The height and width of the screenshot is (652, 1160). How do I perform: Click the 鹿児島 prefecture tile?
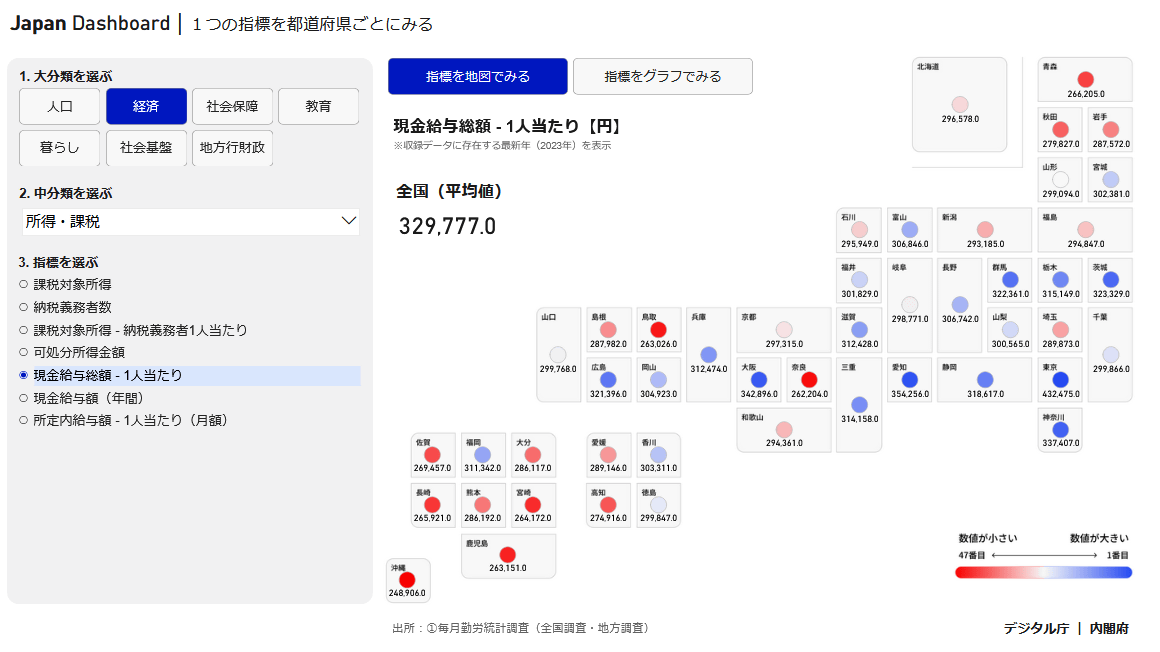click(508, 556)
